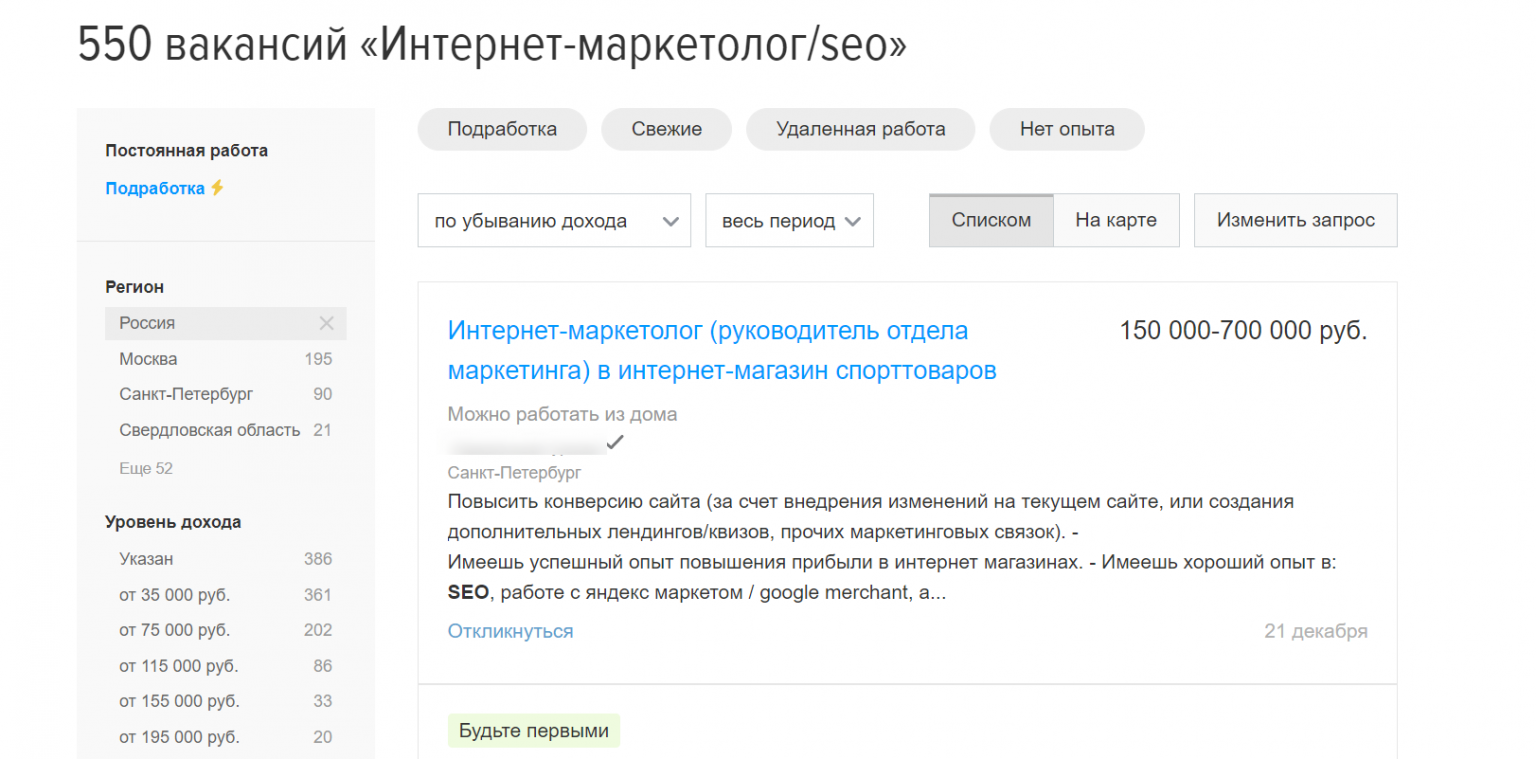Image resolution: width=1536 pixels, height=759 pixels.
Task: Open the 'весь период' period dropdown
Action: click(x=790, y=220)
